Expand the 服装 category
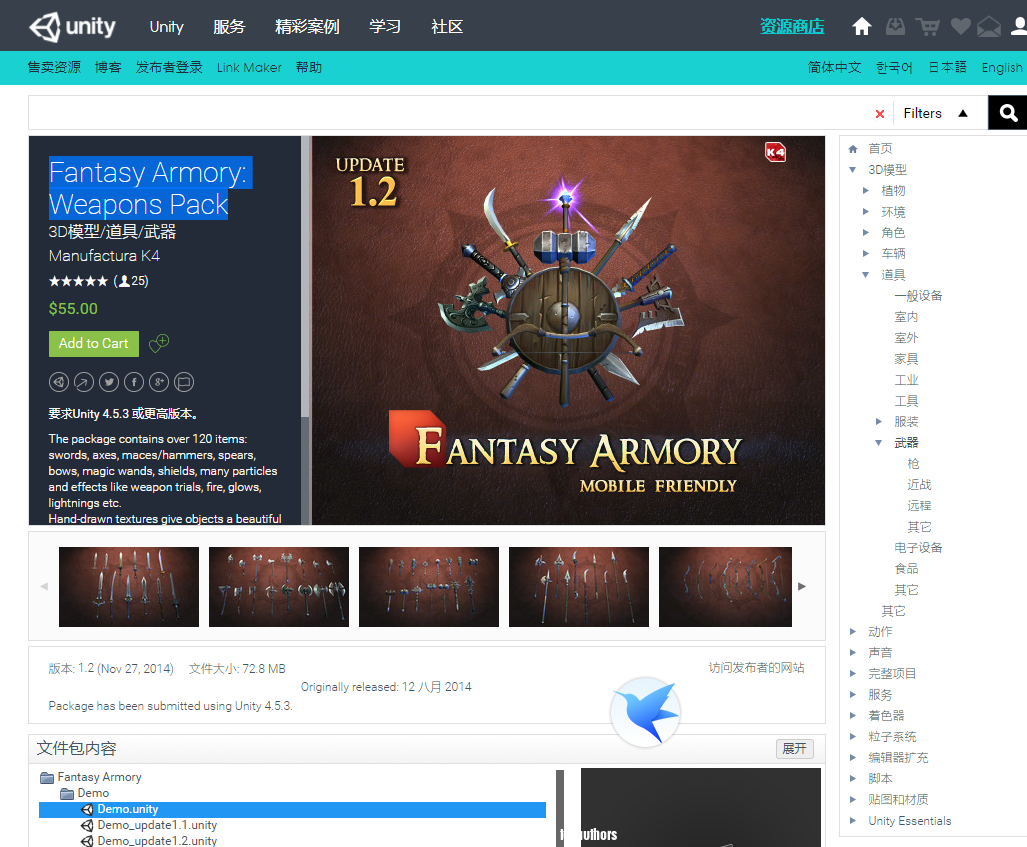1027x847 pixels. pyautogui.click(x=879, y=421)
